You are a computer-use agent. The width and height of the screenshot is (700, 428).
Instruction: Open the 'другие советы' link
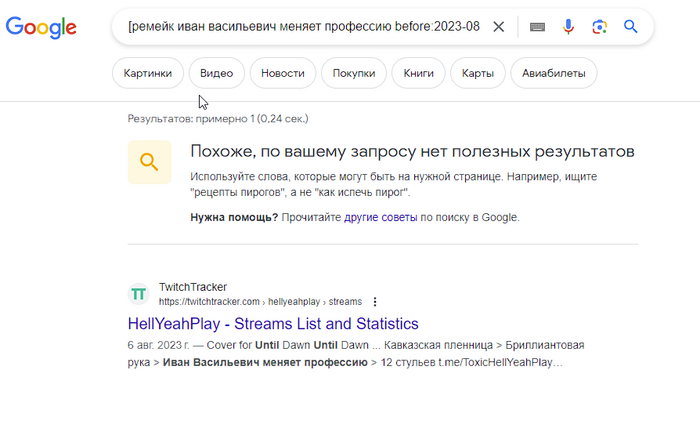click(x=380, y=217)
